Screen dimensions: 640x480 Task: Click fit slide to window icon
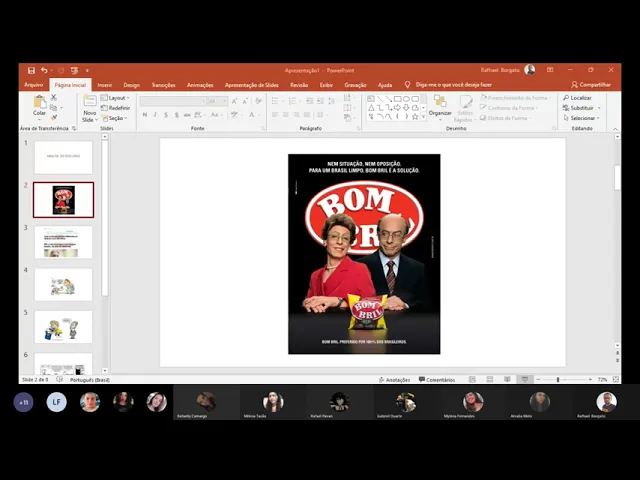coord(616,380)
